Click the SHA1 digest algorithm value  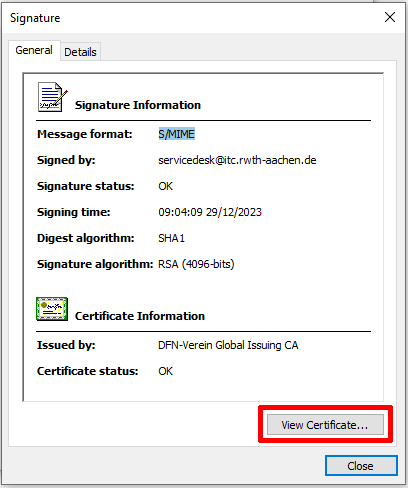[x=171, y=238]
